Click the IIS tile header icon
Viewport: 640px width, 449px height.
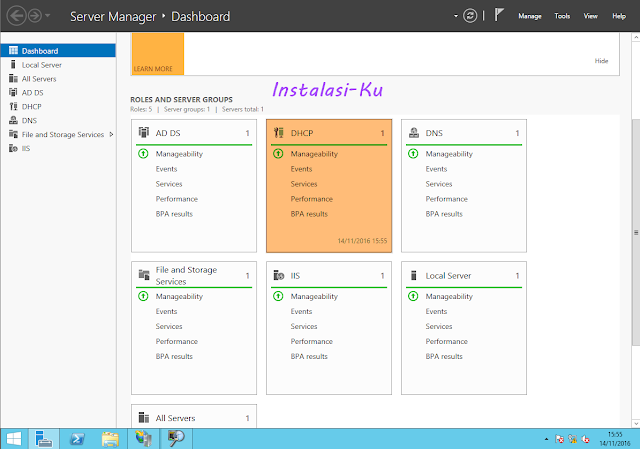tap(279, 275)
